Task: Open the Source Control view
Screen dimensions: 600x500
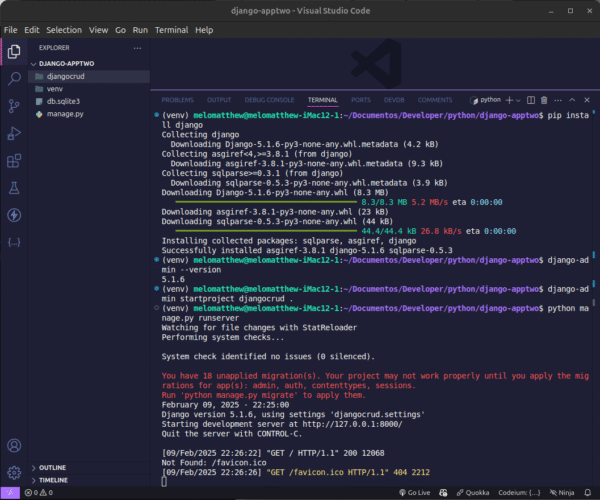Action: tap(14, 106)
